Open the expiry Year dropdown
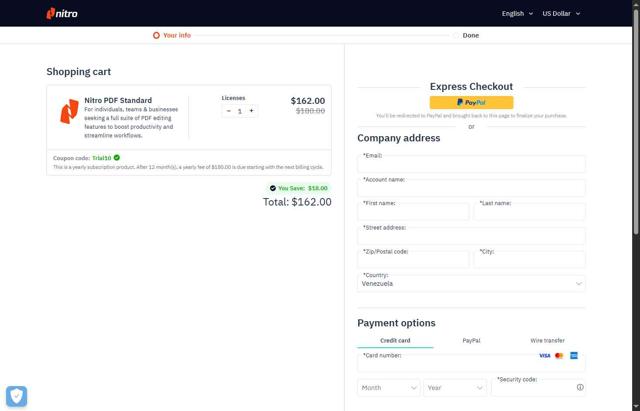The width and height of the screenshot is (640, 411). click(455, 388)
